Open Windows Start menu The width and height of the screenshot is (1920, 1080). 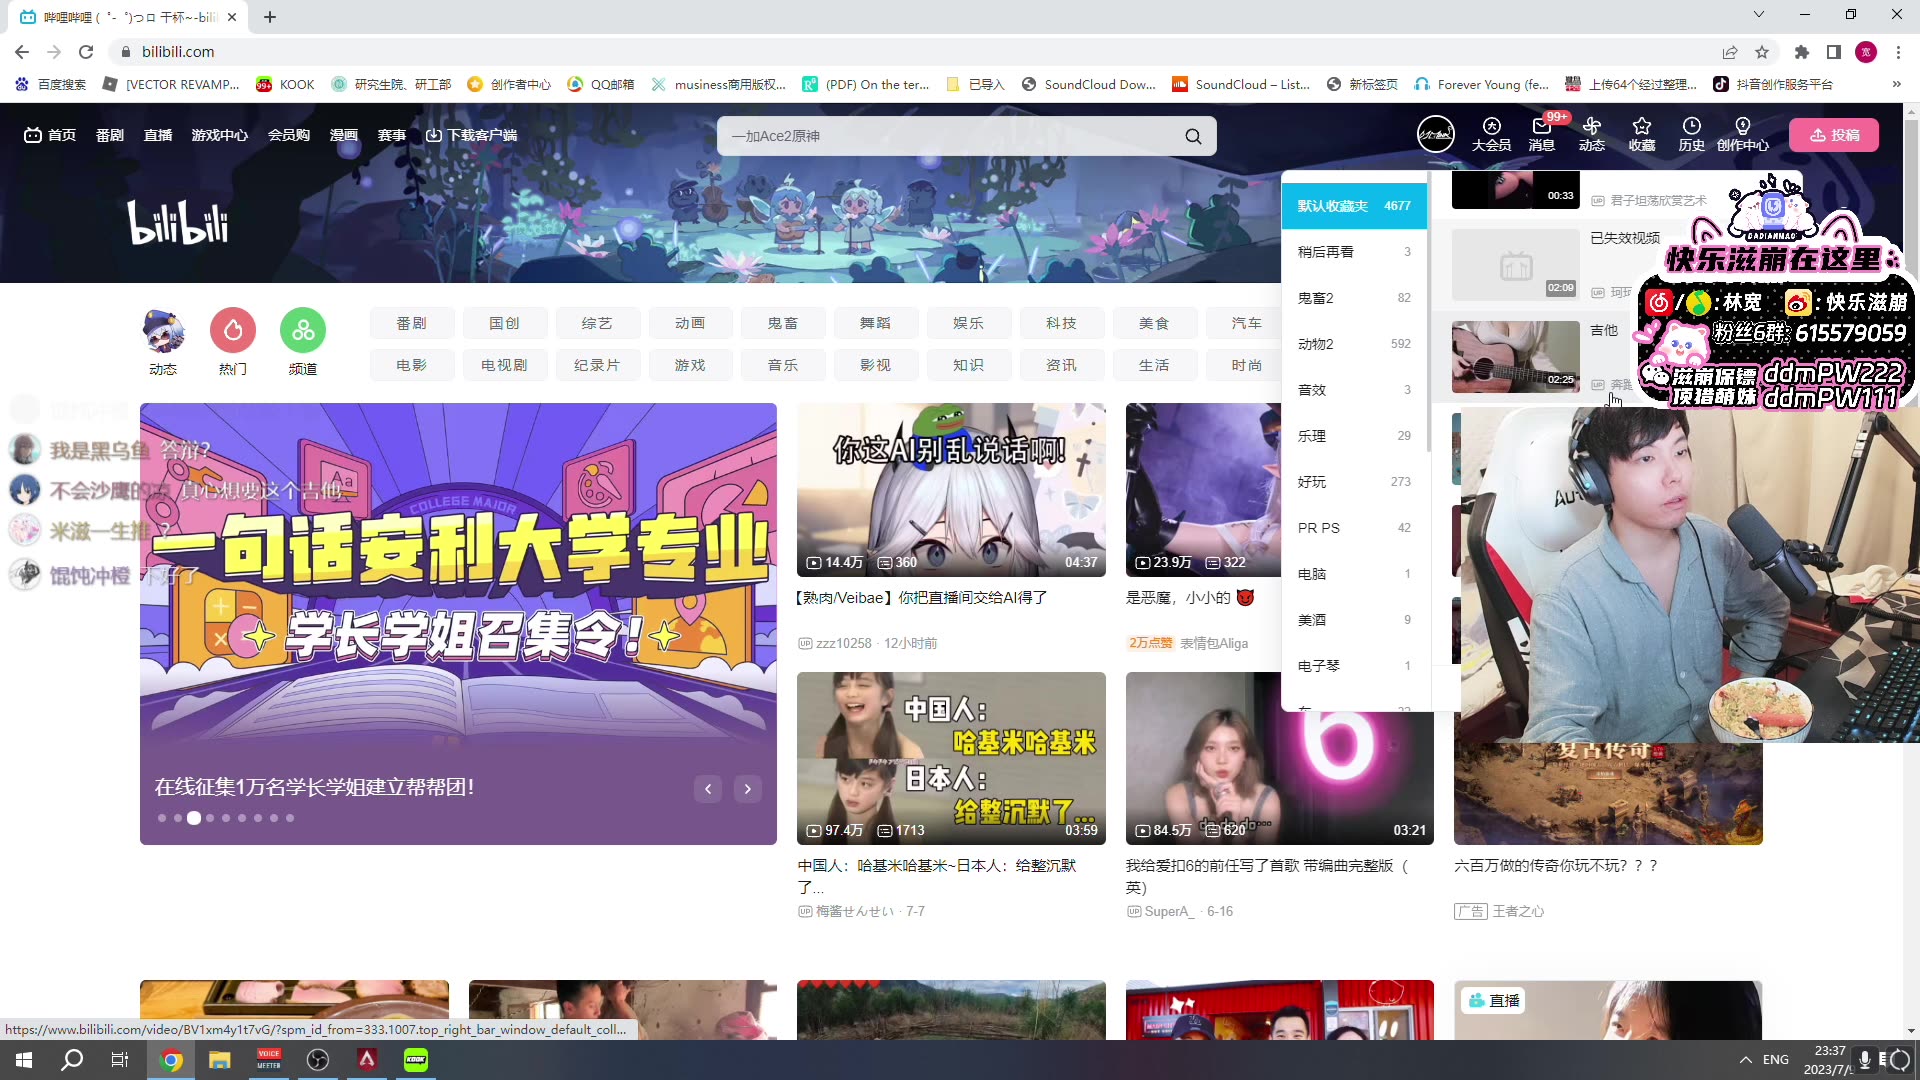click(x=24, y=1060)
